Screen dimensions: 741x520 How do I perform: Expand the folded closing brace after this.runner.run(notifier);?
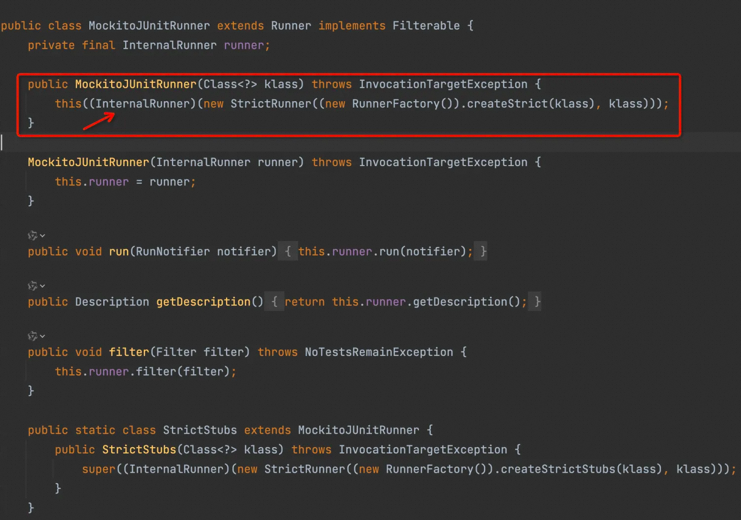(x=483, y=251)
